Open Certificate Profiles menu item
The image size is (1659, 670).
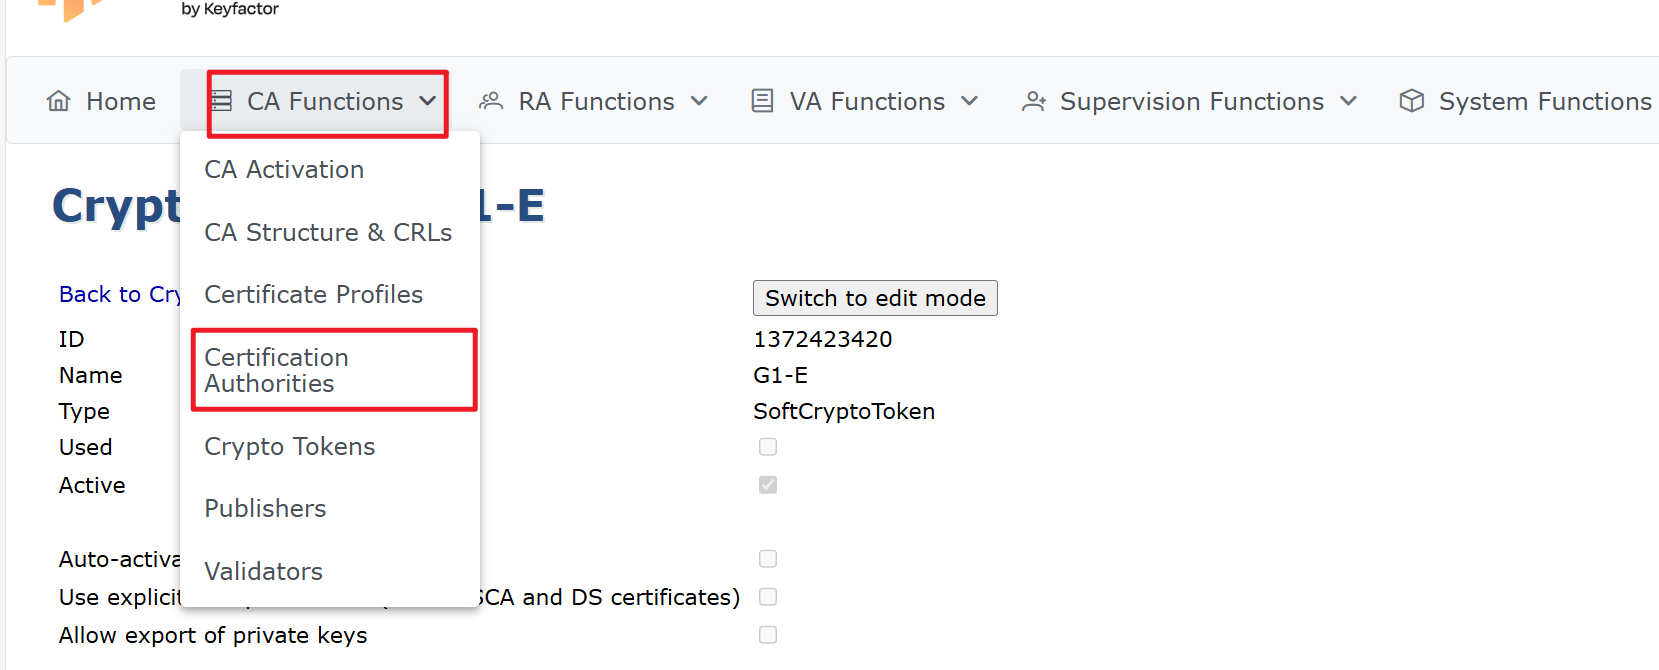point(313,295)
